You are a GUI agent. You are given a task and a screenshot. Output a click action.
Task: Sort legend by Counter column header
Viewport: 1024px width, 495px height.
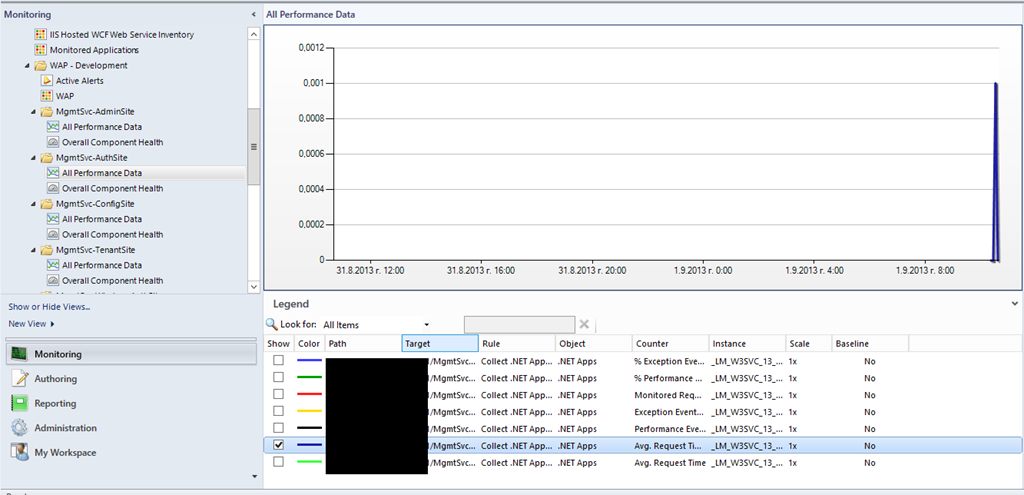point(668,344)
